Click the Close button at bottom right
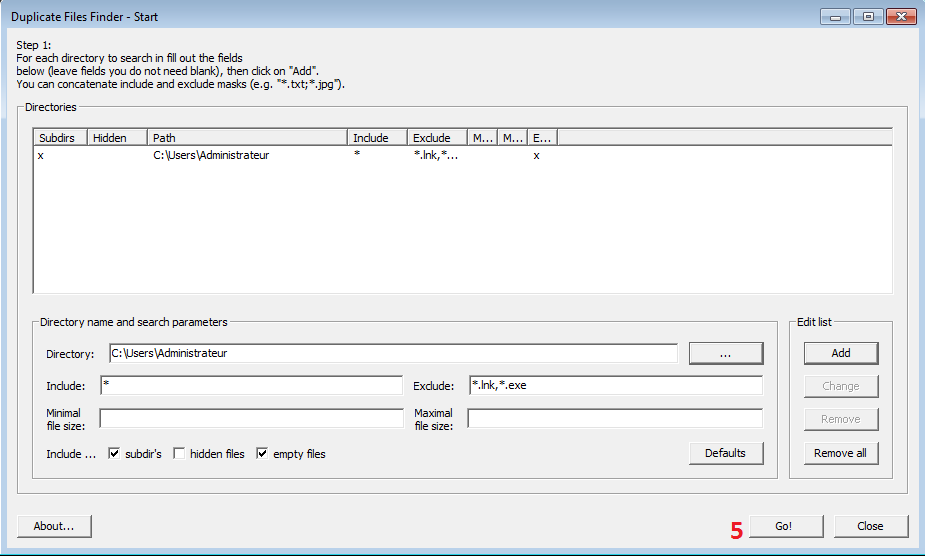The image size is (925, 556). pyautogui.click(x=870, y=527)
